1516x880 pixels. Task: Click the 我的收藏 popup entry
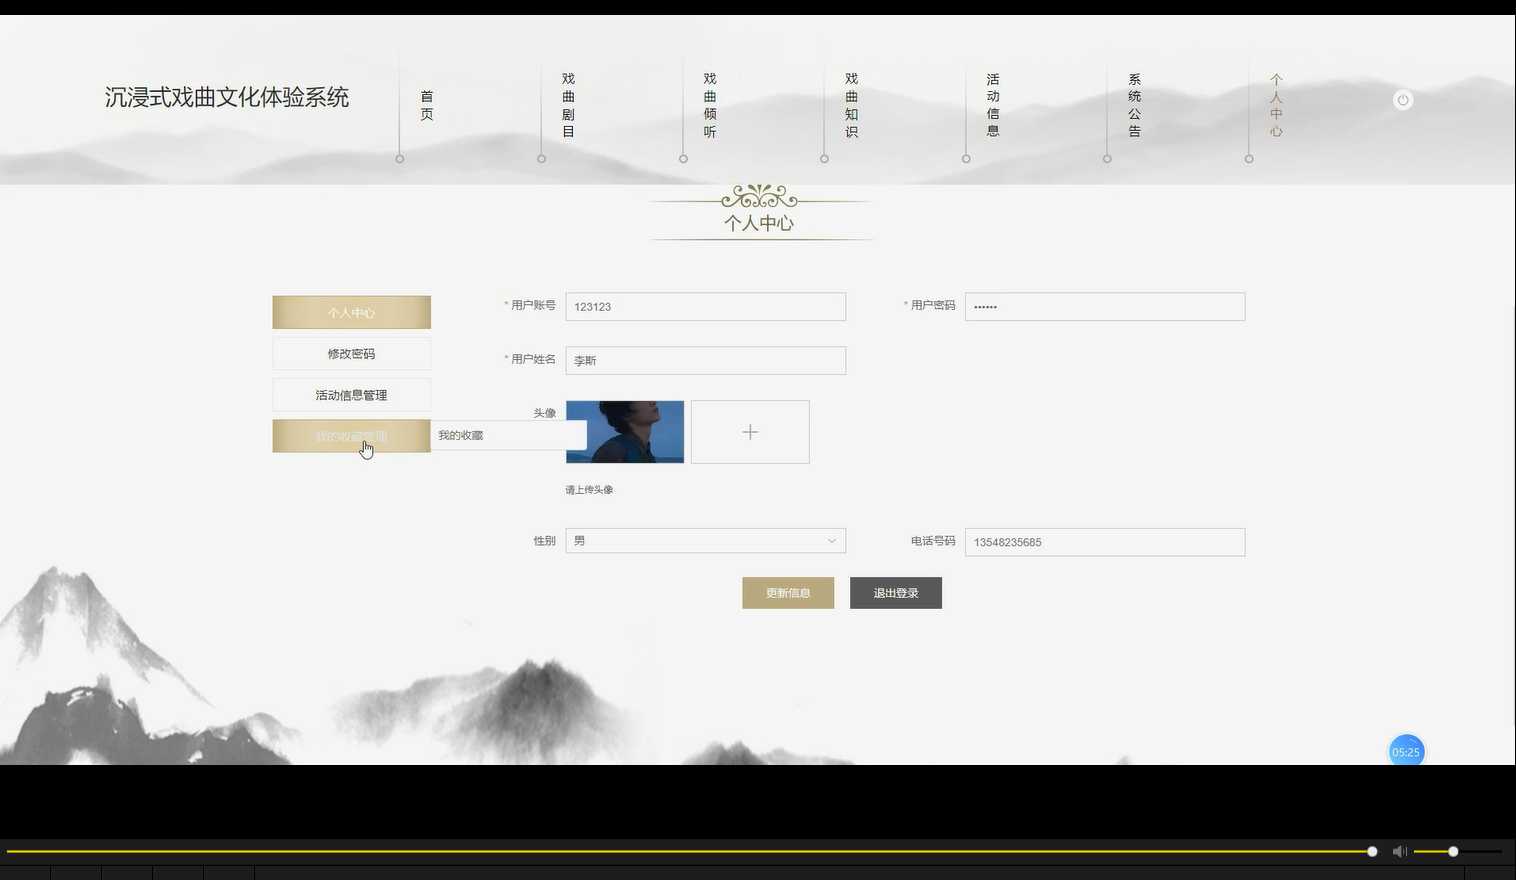460,435
